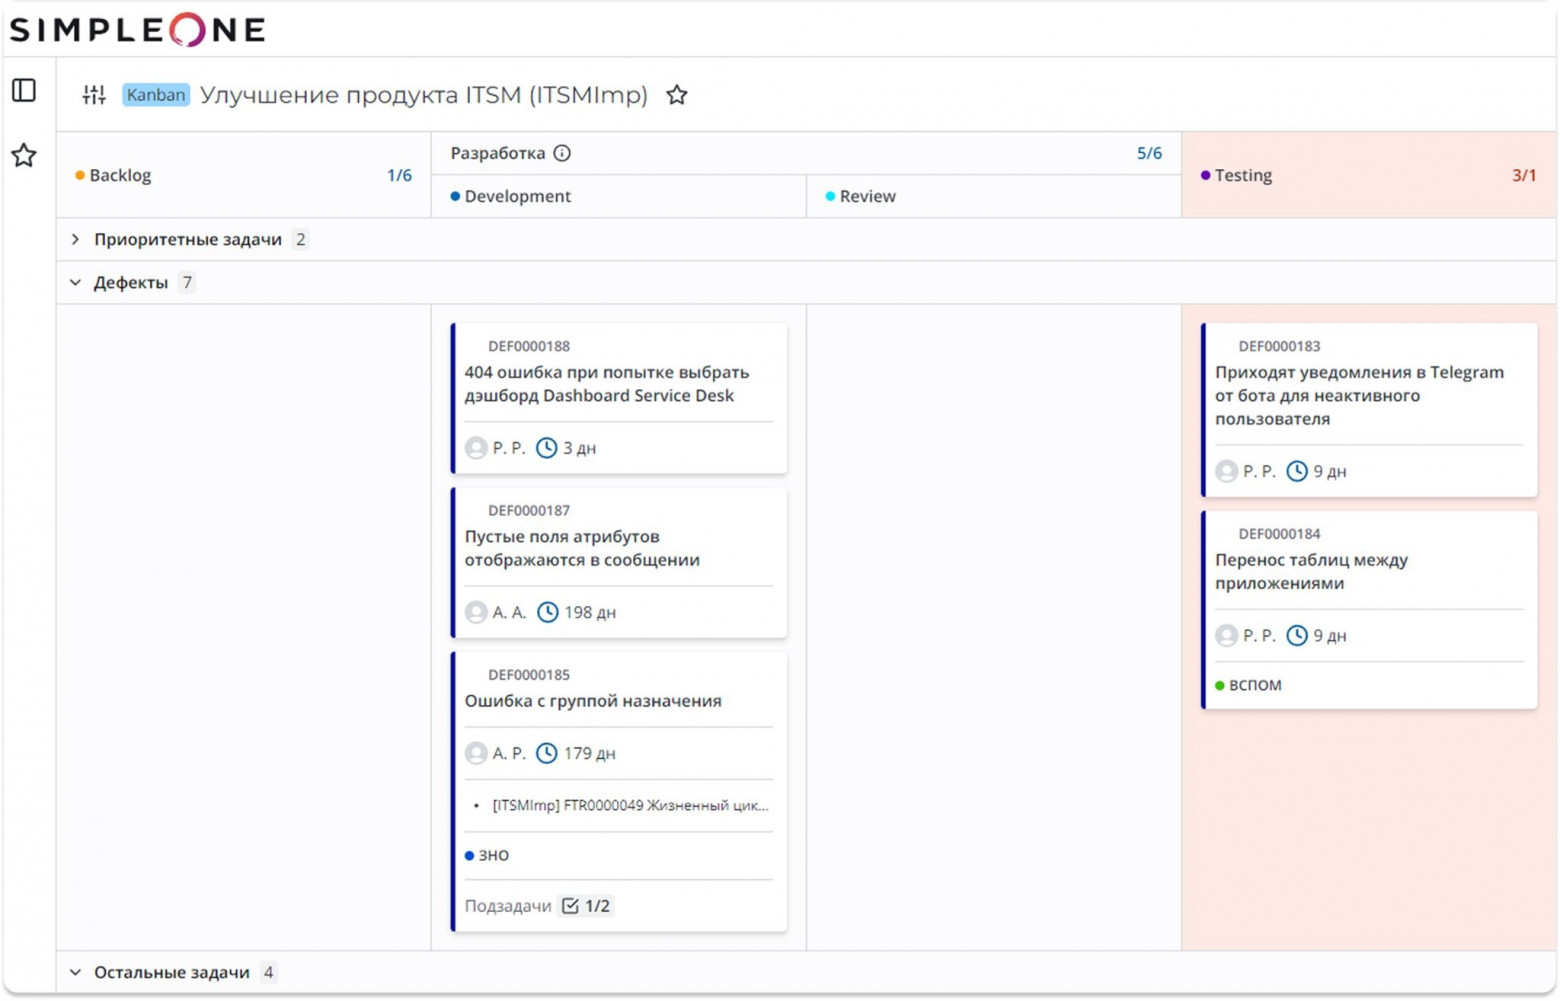Click the Review column header
This screenshot has height=1001, width=1560.
pyautogui.click(x=994, y=196)
